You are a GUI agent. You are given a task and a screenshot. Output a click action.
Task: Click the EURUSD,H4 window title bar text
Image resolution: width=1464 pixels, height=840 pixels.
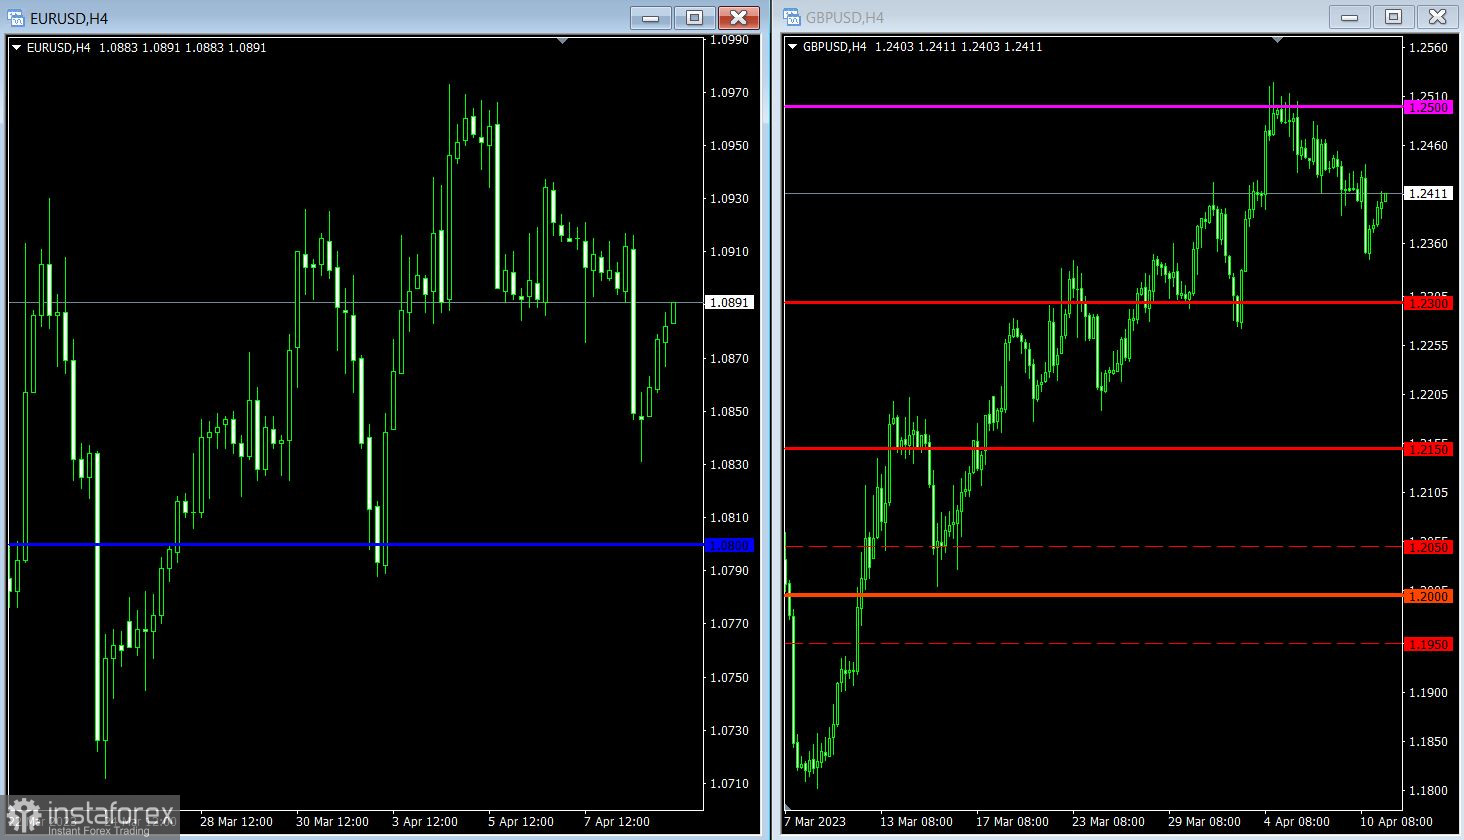(x=69, y=18)
